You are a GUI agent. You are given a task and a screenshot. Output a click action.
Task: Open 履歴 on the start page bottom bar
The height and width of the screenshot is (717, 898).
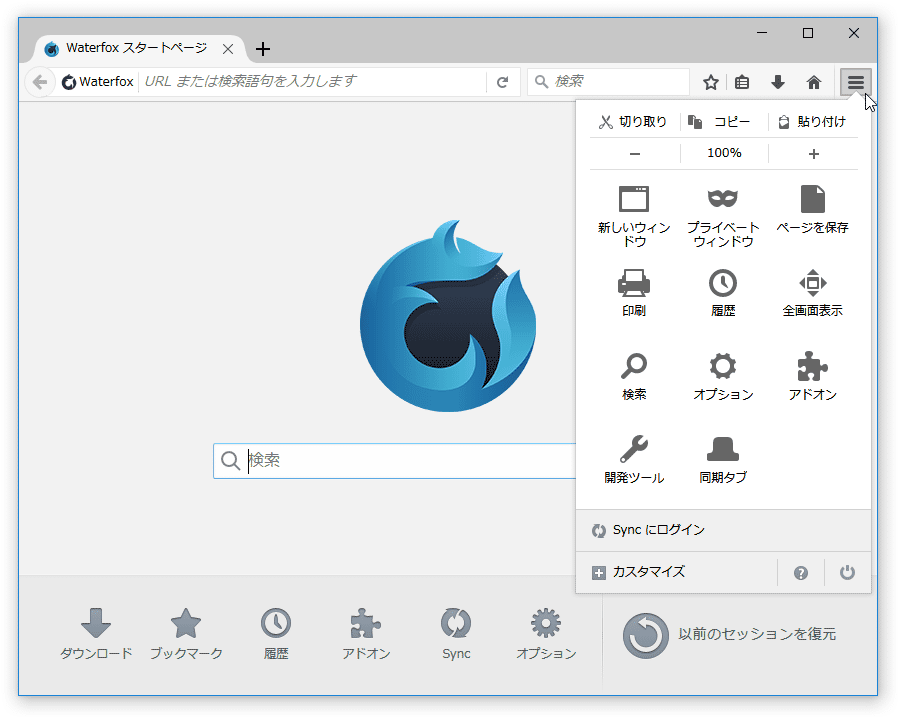click(x=276, y=635)
